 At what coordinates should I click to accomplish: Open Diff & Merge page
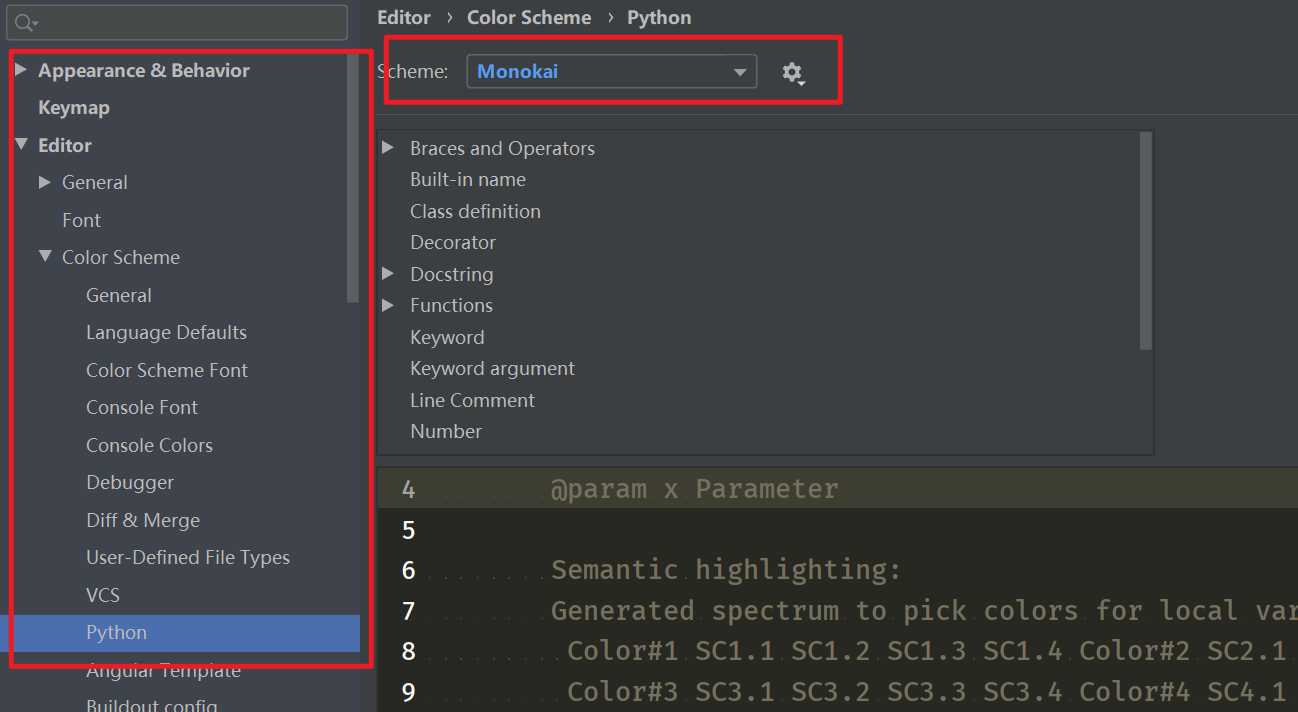tap(143, 520)
